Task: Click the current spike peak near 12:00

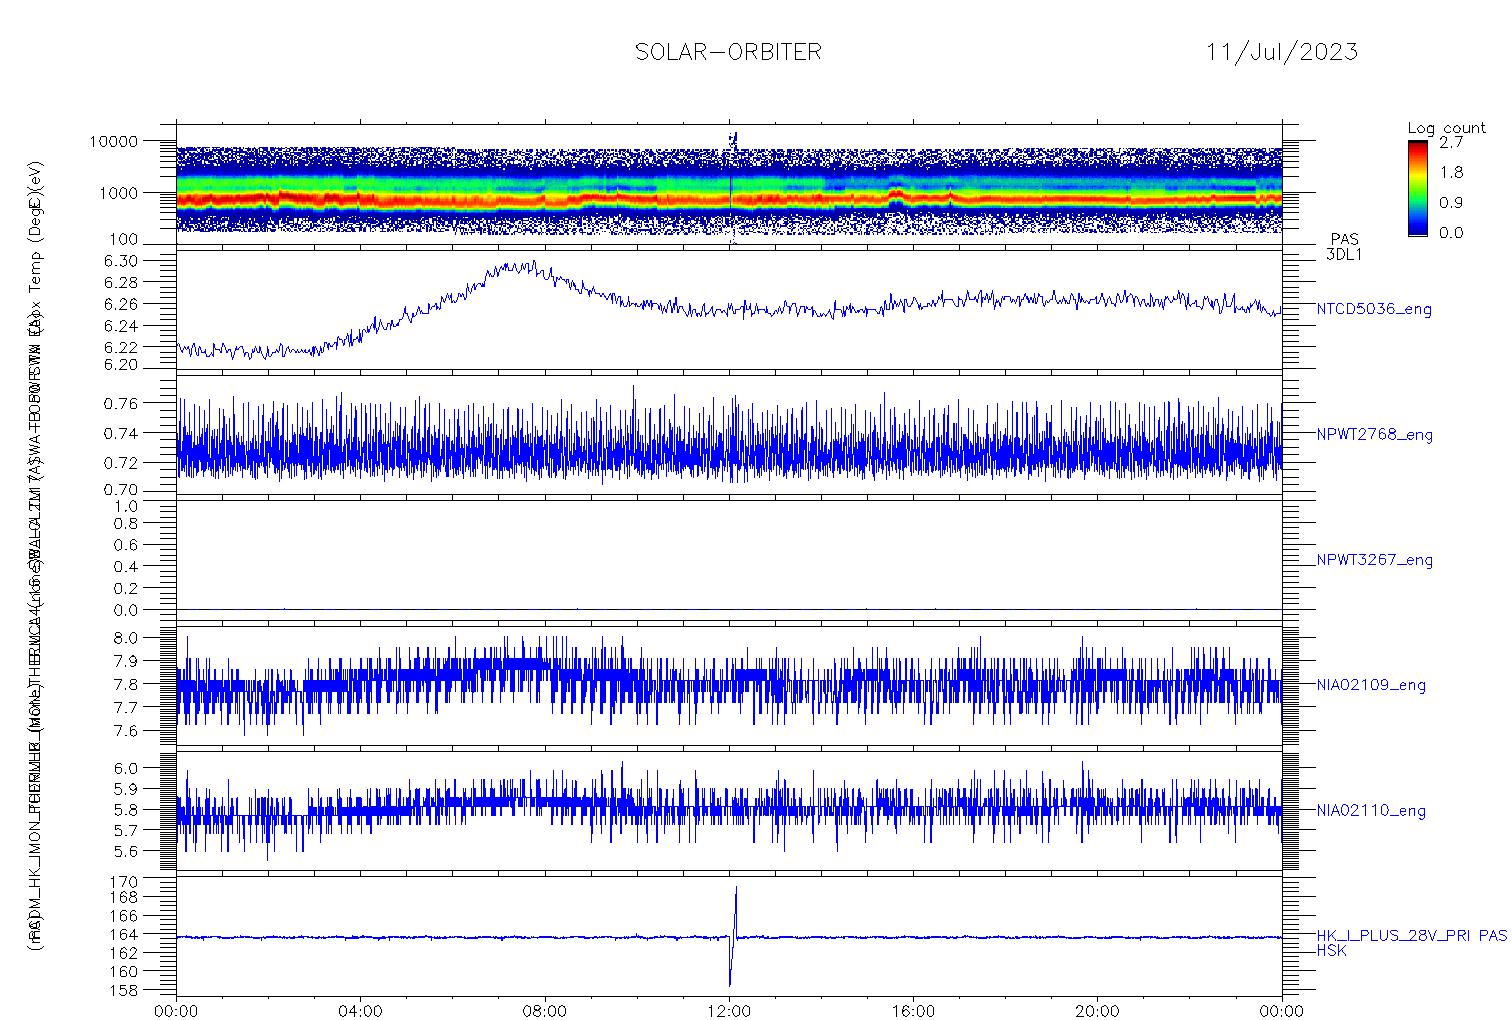Action: (736, 887)
